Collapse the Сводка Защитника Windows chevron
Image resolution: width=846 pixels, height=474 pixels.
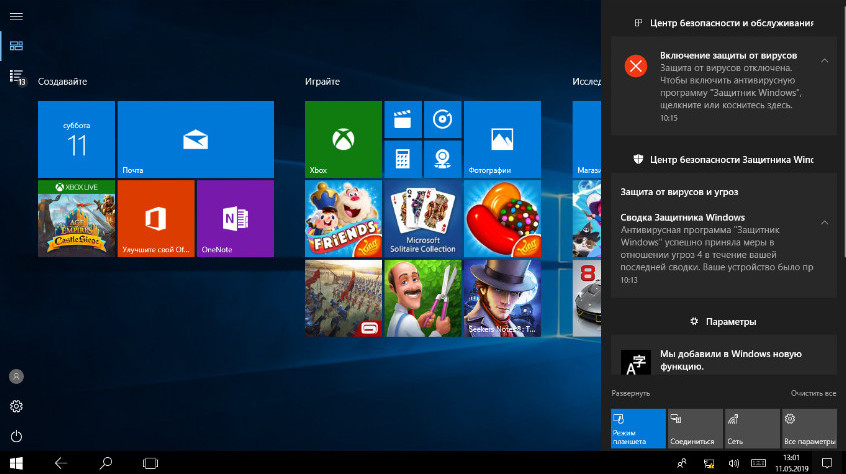(824, 222)
